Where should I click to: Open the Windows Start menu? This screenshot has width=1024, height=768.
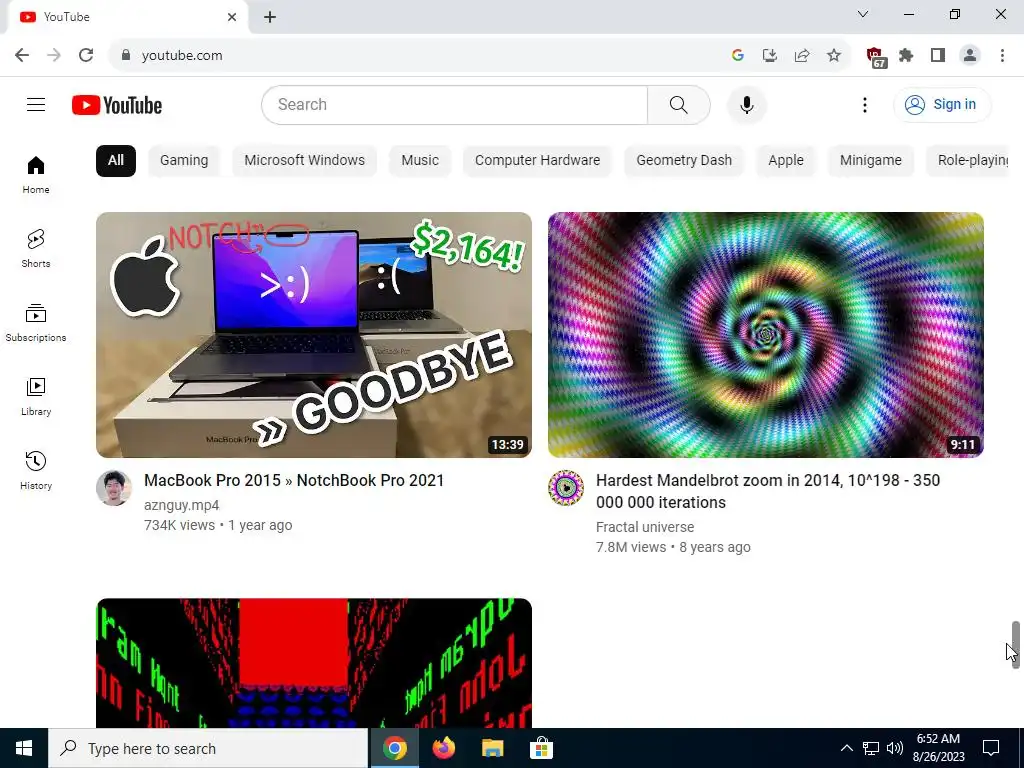(24, 748)
